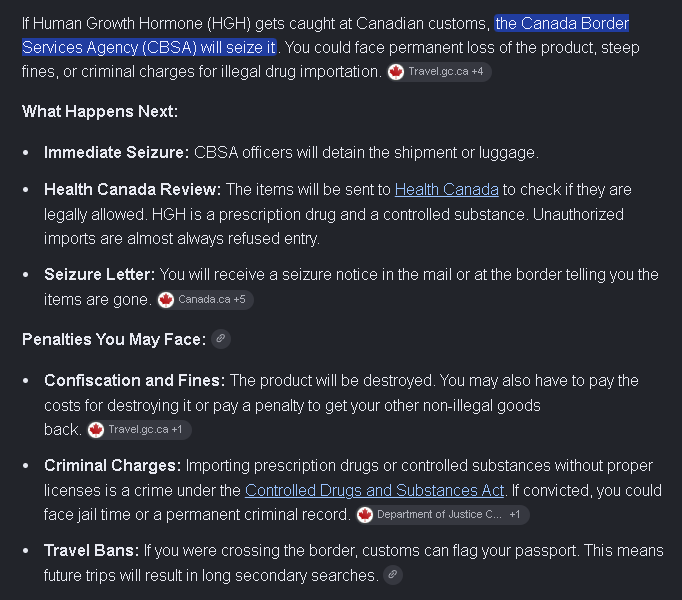Follow the Health Canada hyperlink

446,190
